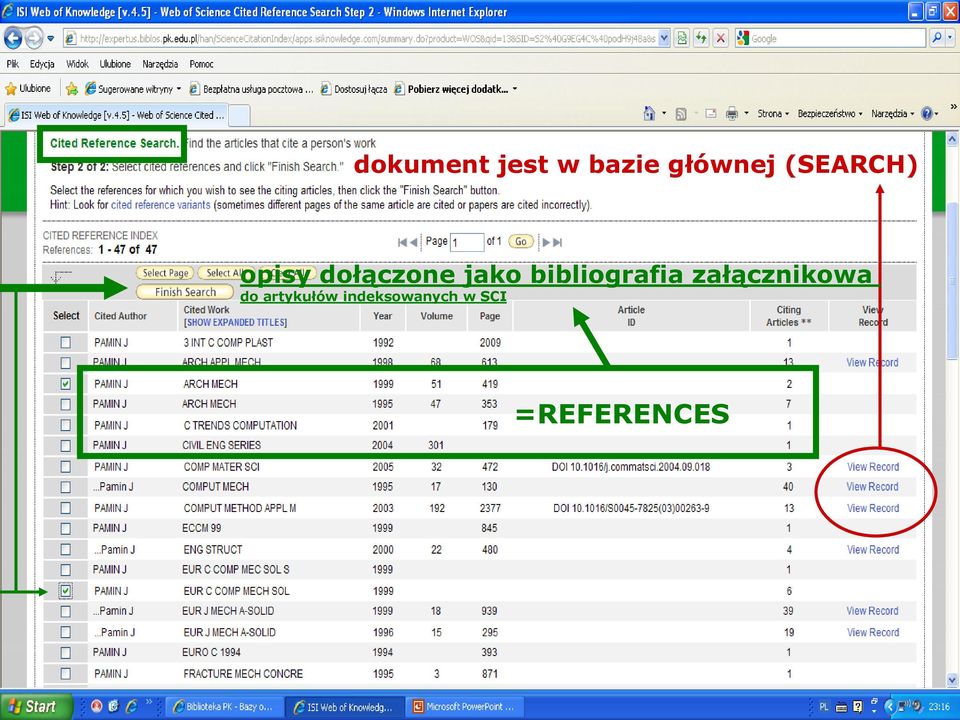
Task: Jump to first page with the arrow icon
Action: [402, 242]
